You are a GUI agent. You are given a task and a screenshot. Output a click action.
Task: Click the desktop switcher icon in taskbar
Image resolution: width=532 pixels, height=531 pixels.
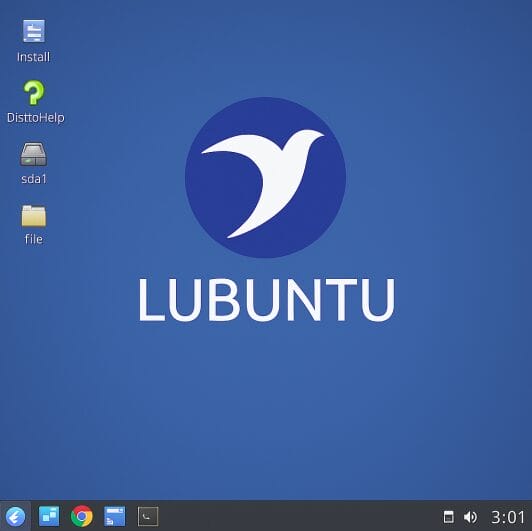click(x=49, y=516)
